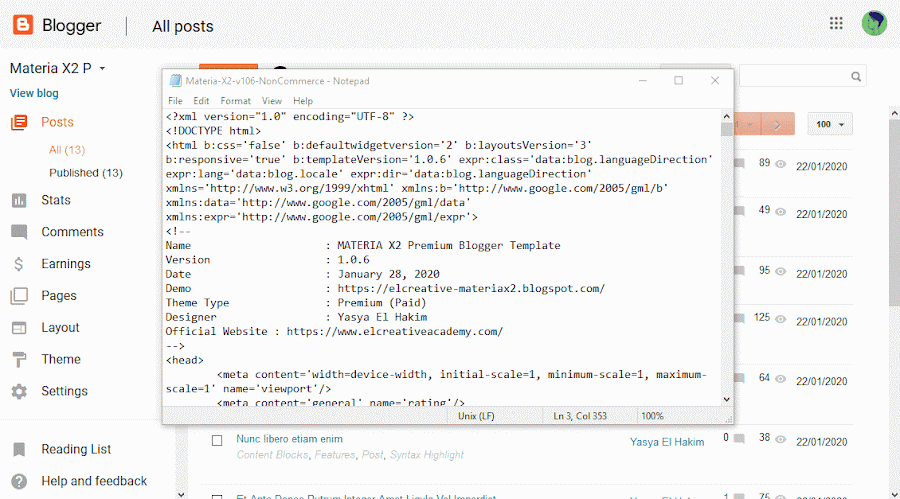This screenshot has height=499, width=900.
Task: Open the 100 posts-per-page dropdown
Action: click(x=830, y=125)
